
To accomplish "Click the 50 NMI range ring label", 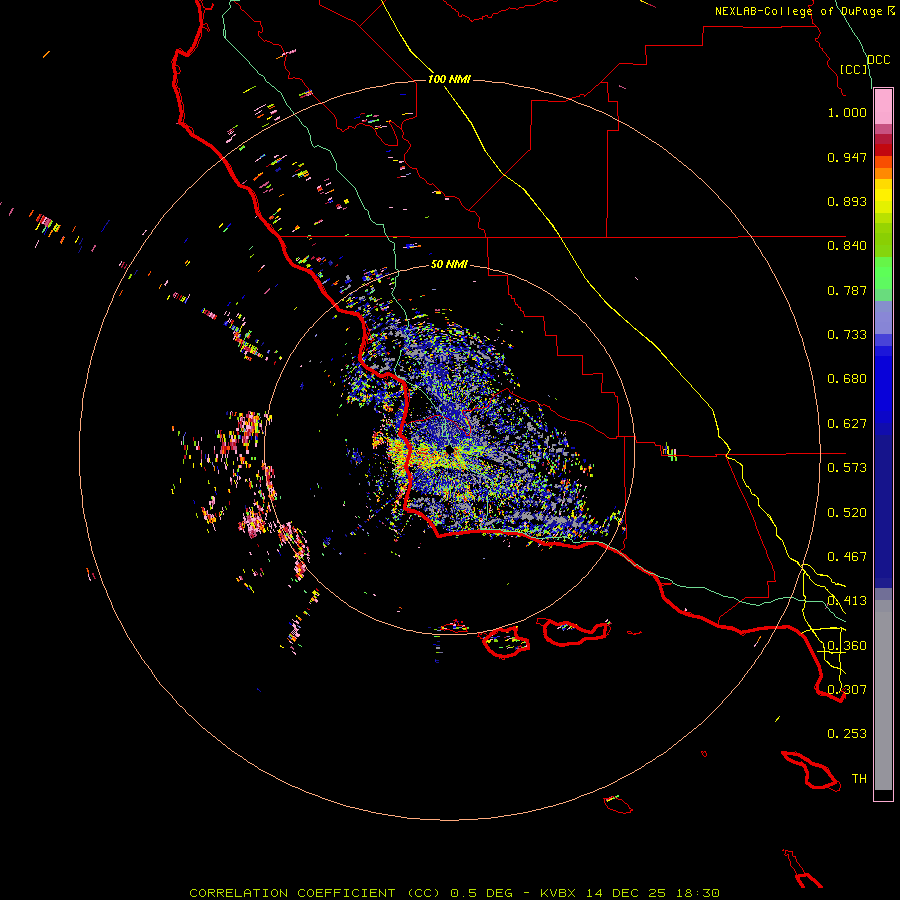I will [x=449, y=265].
